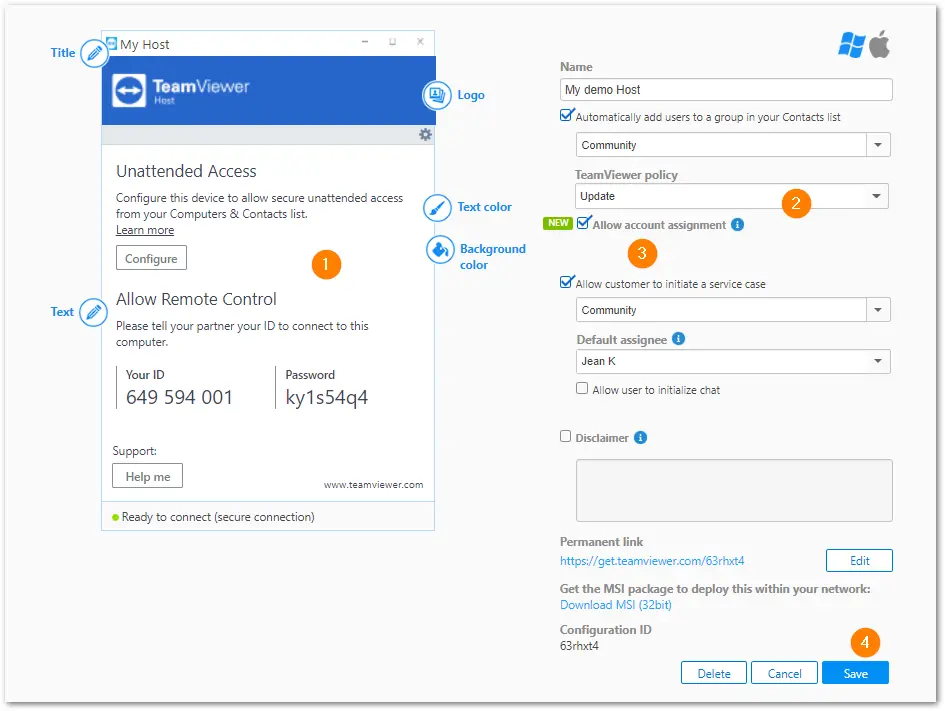Click the Configuration ID value 63rhxt4
The image size is (945, 711).
point(579,646)
